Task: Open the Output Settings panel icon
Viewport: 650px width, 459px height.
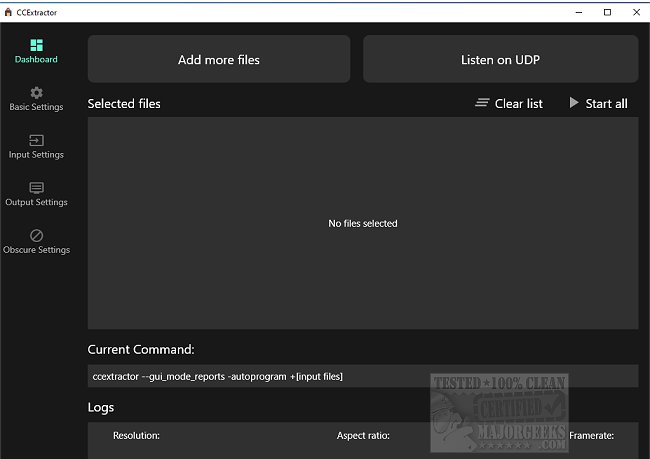Action: [36, 188]
